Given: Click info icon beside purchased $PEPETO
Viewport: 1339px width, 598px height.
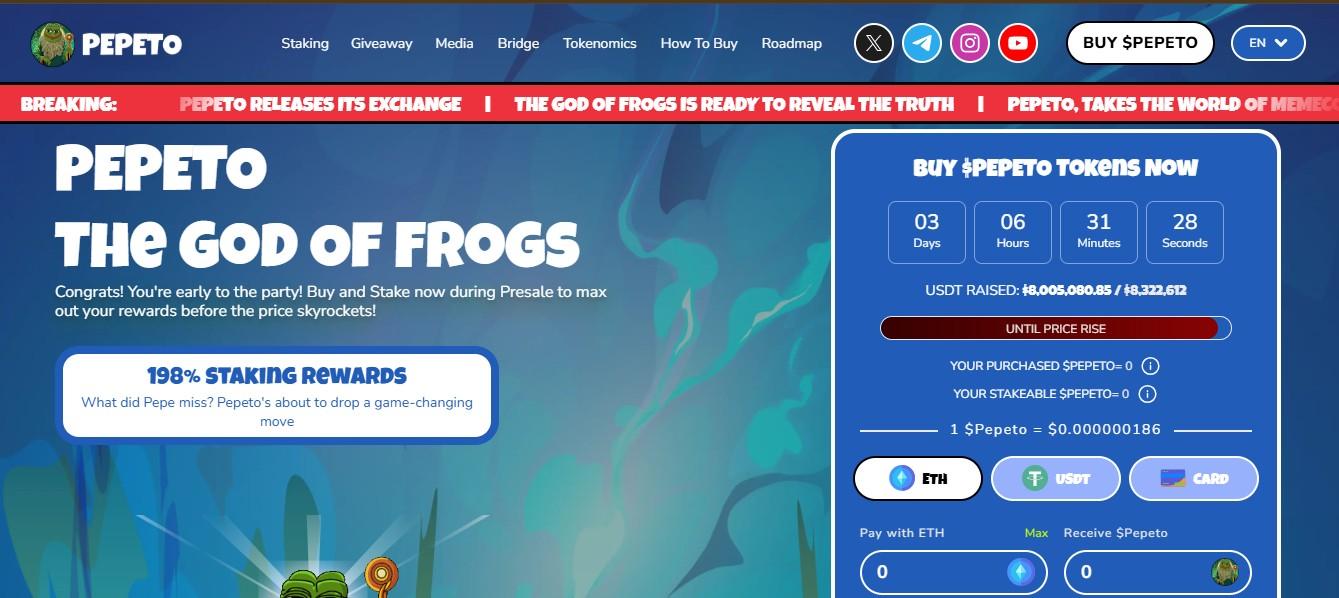Looking at the screenshot, I should click(1150, 366).
